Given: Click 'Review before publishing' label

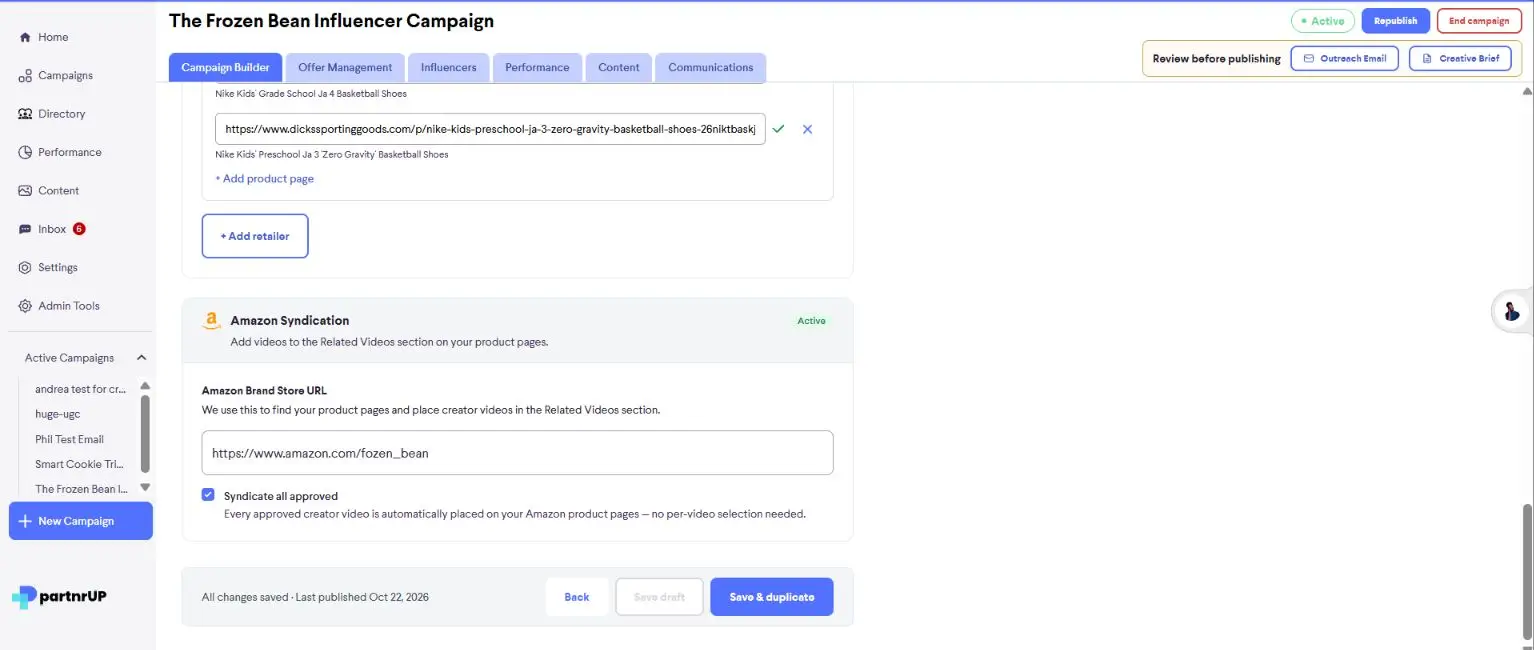Looking at the screenshot, I should (x=1217, y=59).
